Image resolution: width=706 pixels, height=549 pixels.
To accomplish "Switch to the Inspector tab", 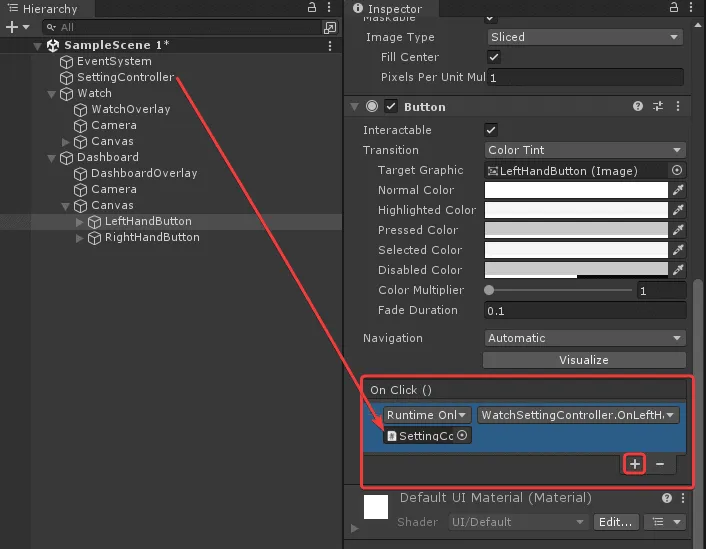I will 391,9.
